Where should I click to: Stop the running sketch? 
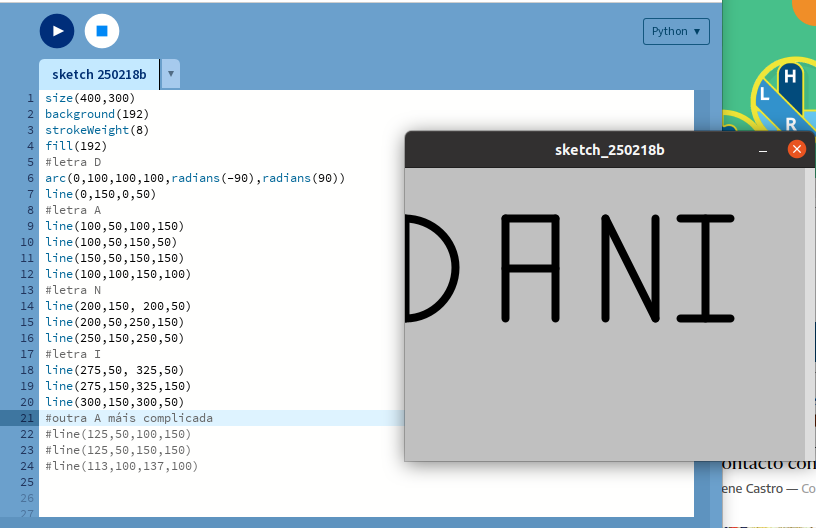[102, 31]
